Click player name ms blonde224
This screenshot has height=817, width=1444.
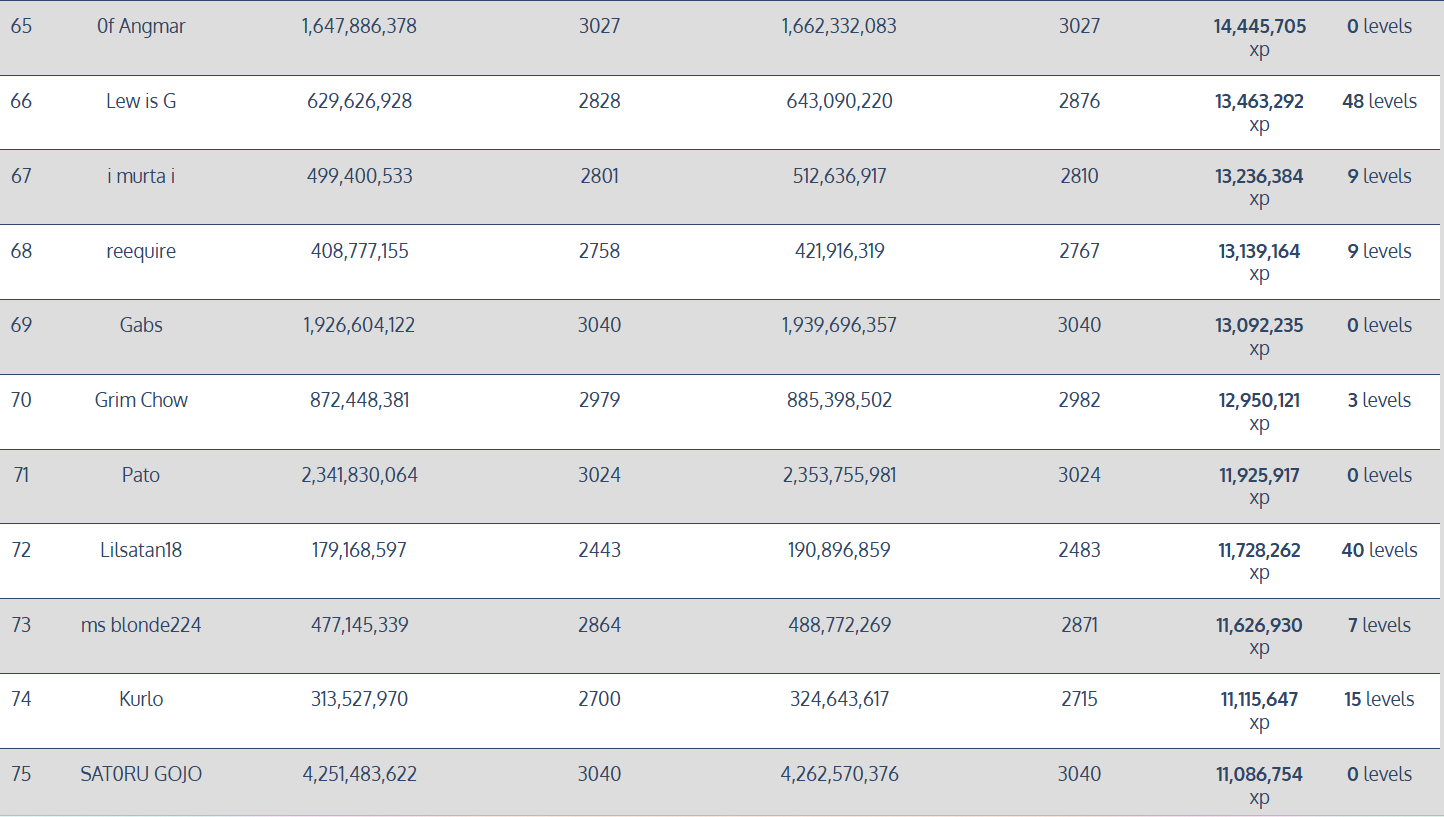pos(141,625)
